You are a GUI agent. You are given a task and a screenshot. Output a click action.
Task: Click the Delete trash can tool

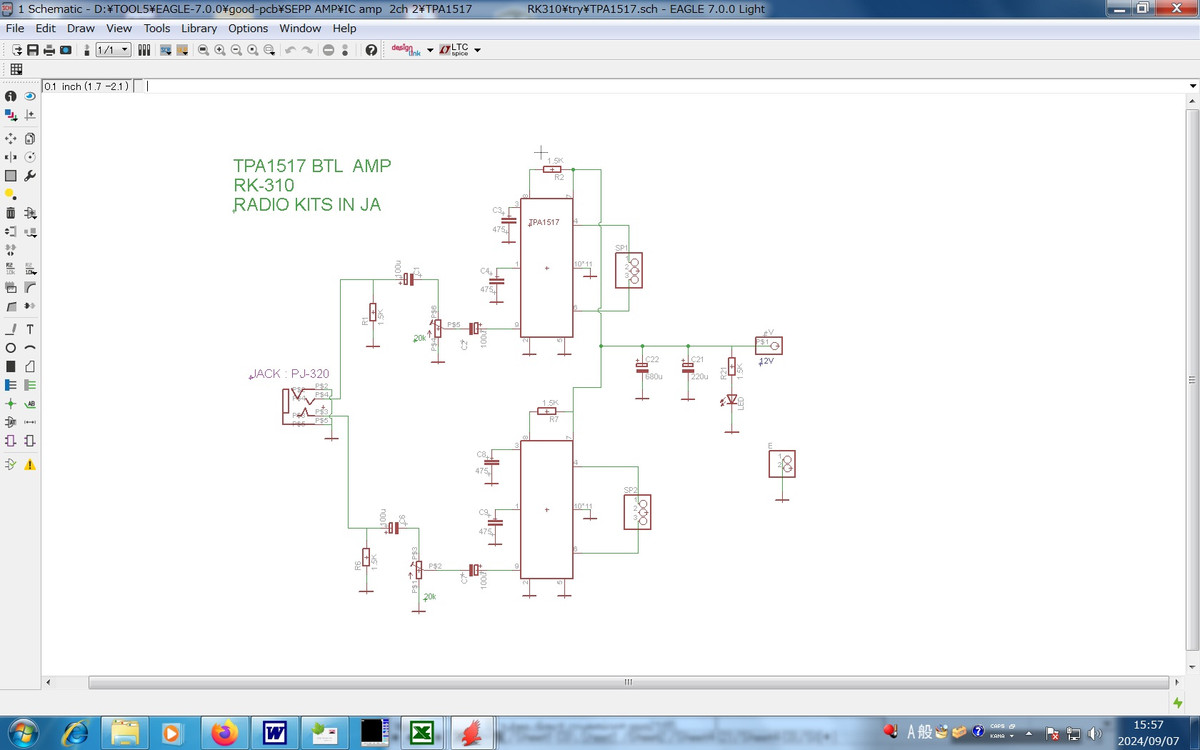tap(10, 212)
